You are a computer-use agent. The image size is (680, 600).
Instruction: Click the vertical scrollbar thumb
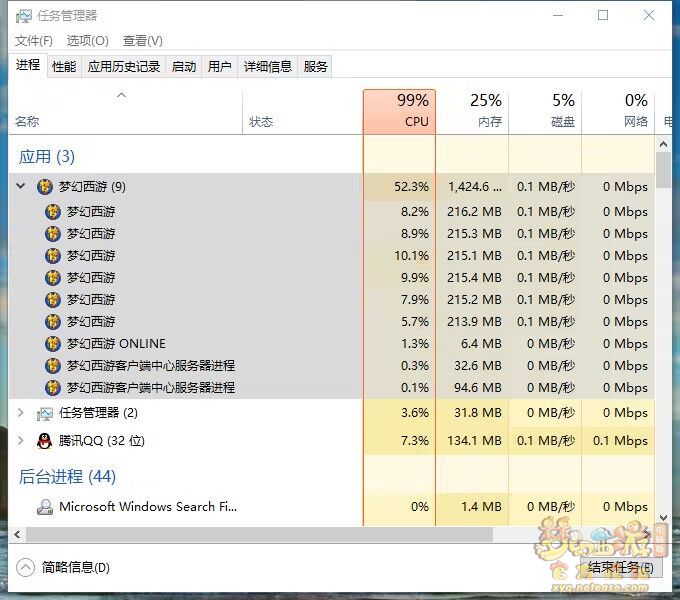[x=663, y=170]
